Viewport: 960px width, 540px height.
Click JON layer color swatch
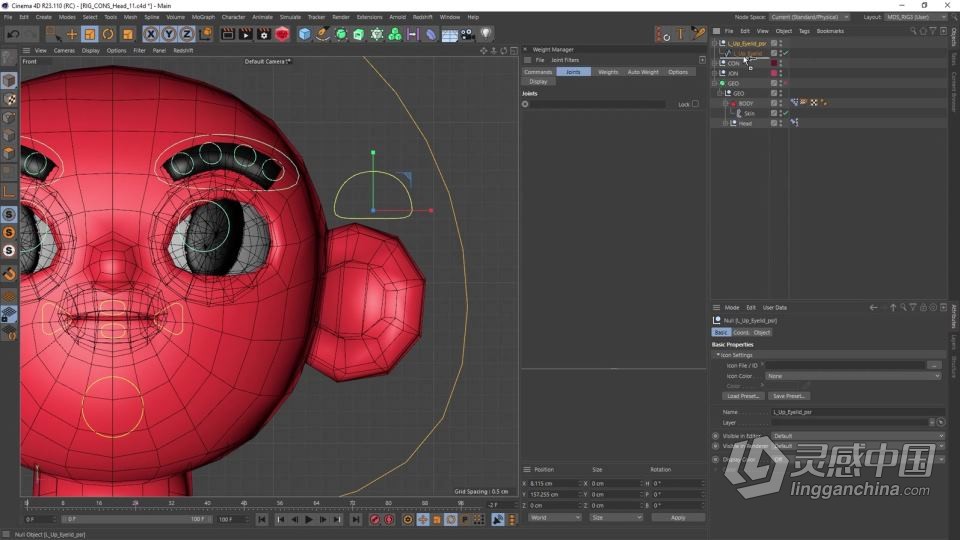[x=774, y=73]
